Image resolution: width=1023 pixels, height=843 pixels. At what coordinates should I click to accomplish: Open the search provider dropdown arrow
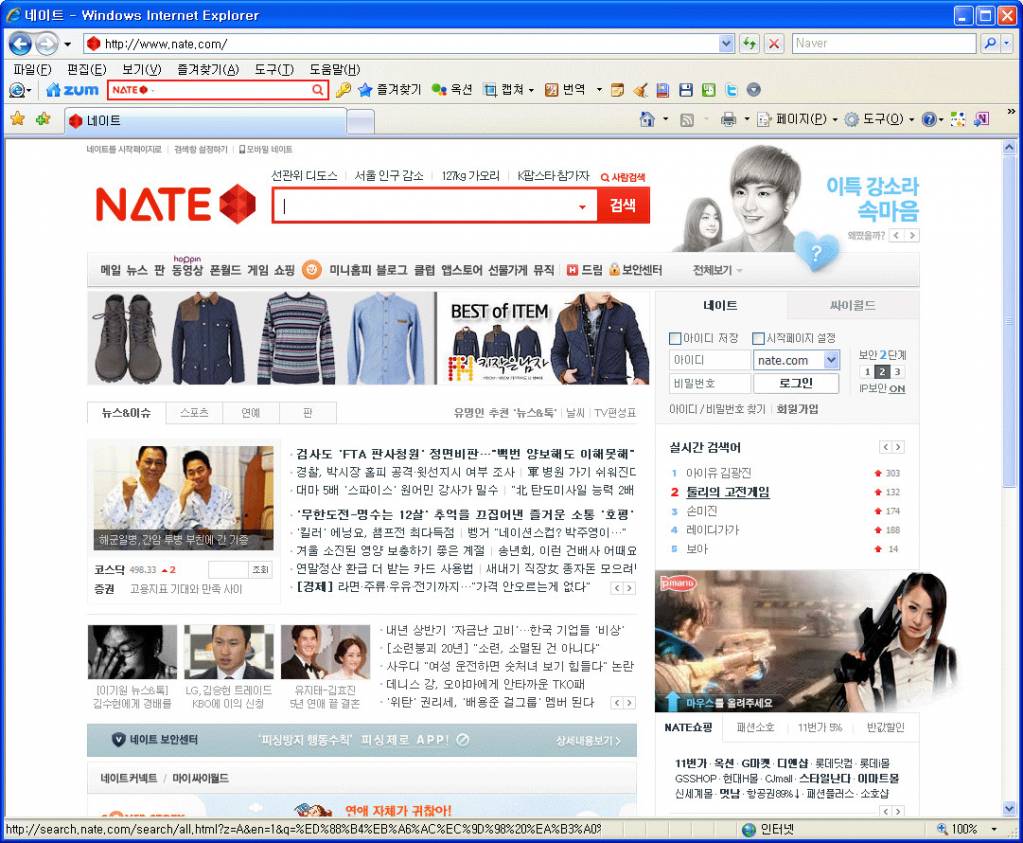tap(1007, 44)
